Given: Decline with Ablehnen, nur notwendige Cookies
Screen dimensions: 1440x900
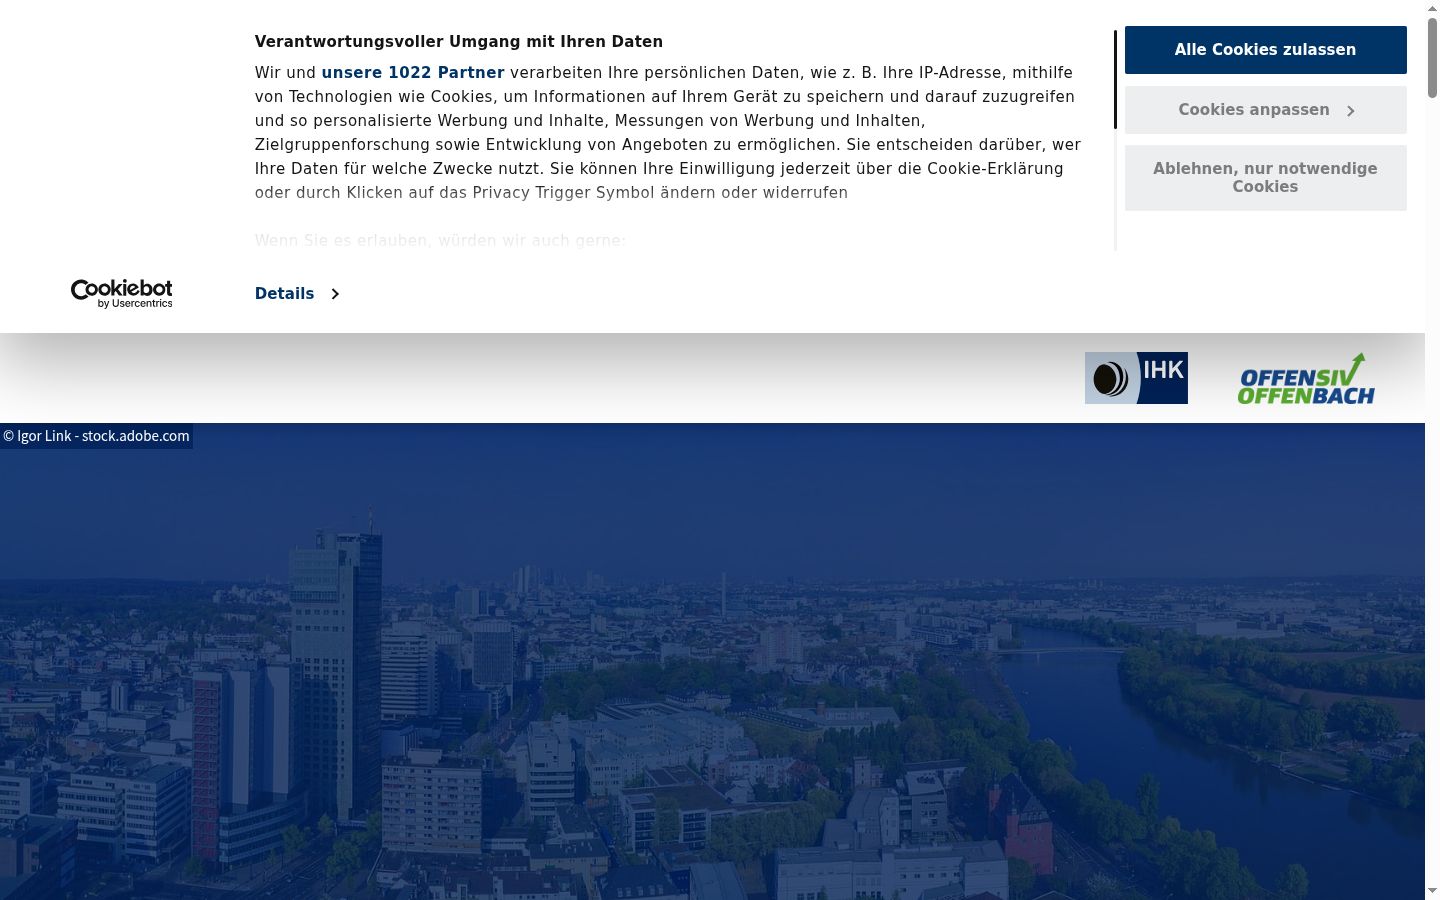Looking at the screenshot, I should pos(1265,178).
